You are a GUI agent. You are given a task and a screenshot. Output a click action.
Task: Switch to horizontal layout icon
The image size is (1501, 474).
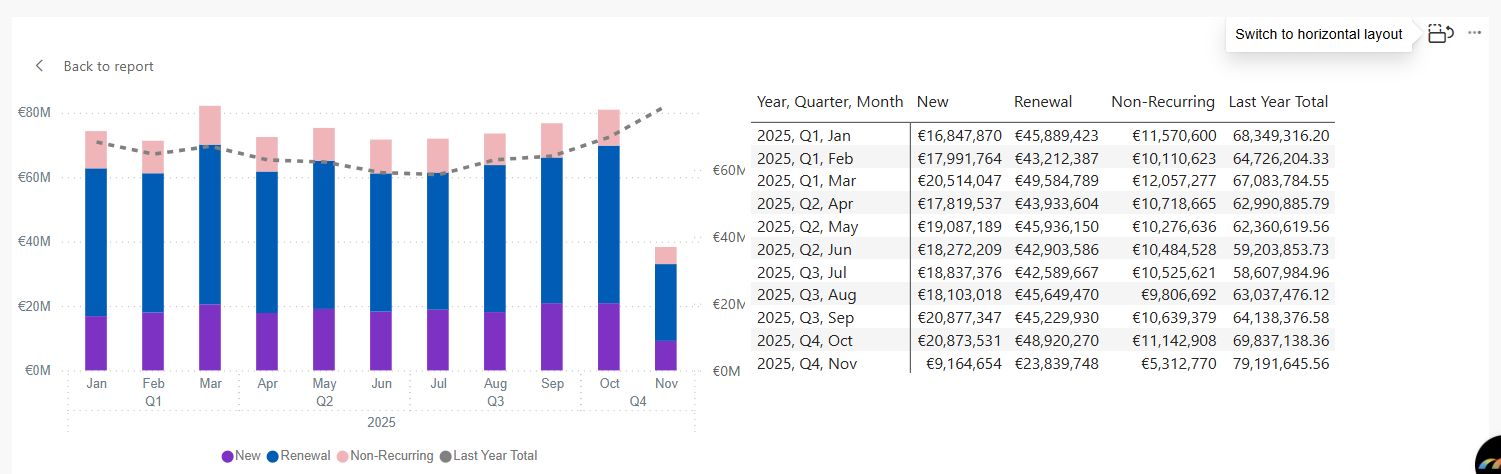[x=1440, y=34]
